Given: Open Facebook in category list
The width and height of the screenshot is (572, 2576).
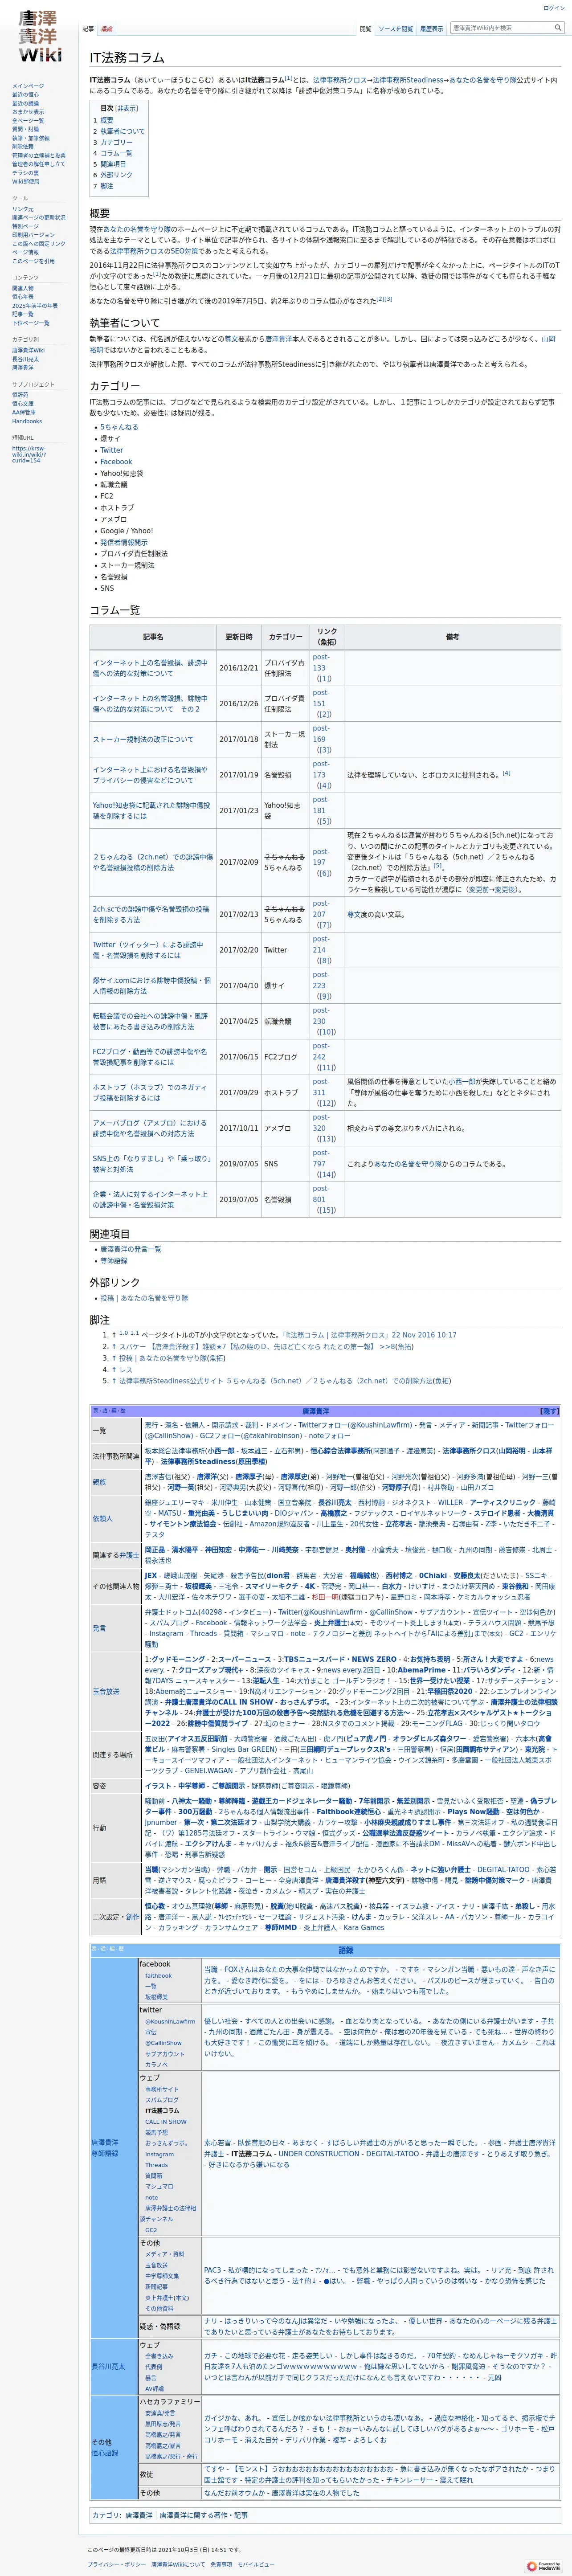Looking at the screenshot, I should pyautogui.click(x=116, y=462).
